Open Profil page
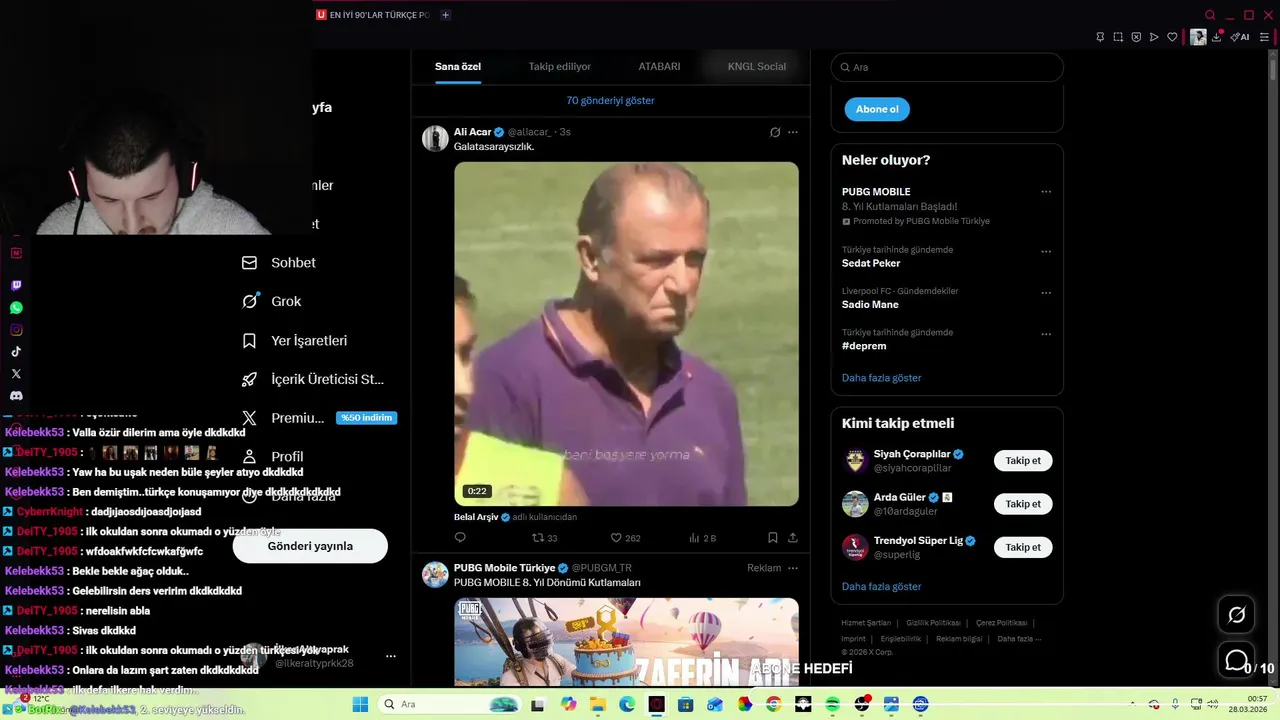 (273, 457)
